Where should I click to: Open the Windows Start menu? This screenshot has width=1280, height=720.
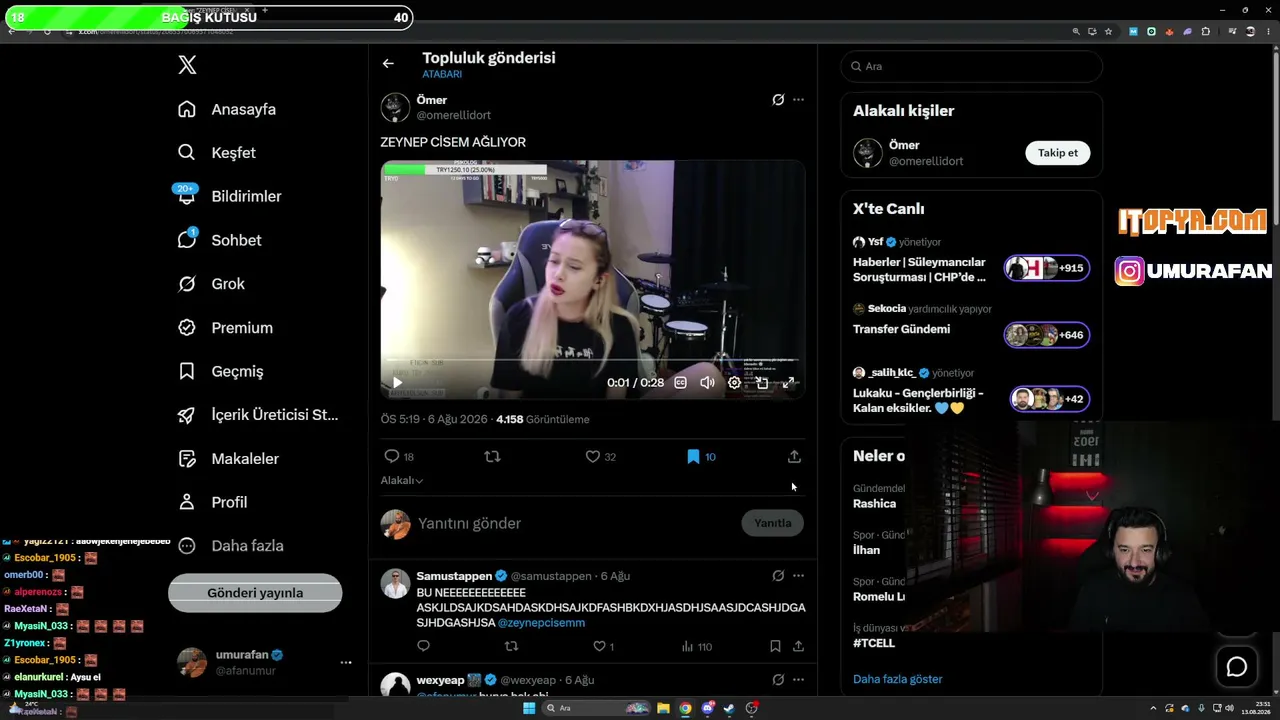click(529, 708)
